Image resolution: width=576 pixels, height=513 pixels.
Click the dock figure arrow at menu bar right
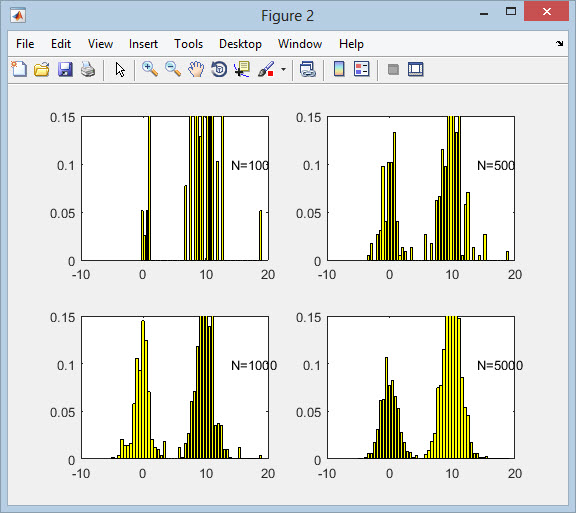tap(559, 43)
